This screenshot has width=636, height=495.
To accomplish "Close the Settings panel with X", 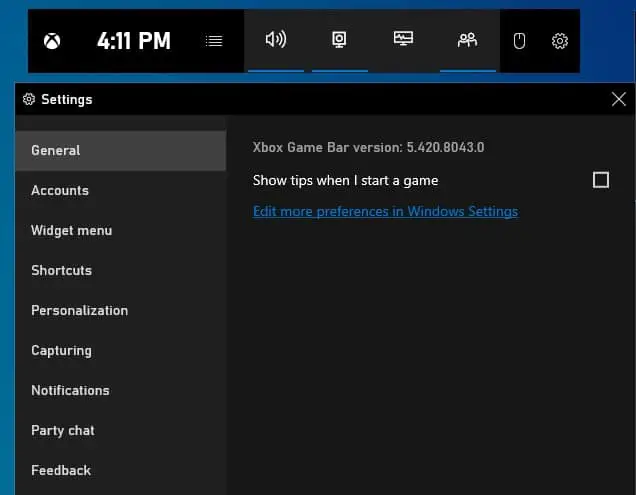I will (619, 99).
